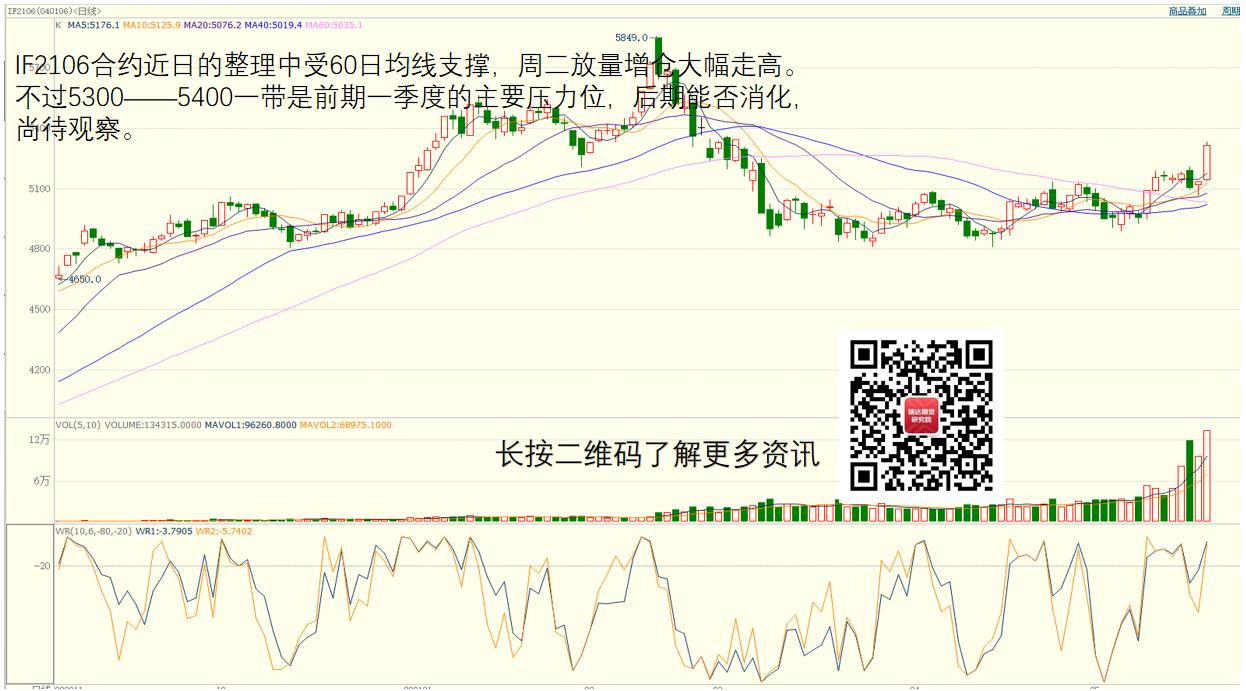Click the empty box left of WR panel
The image size is (1246, 691).
[x=29, y=603]
